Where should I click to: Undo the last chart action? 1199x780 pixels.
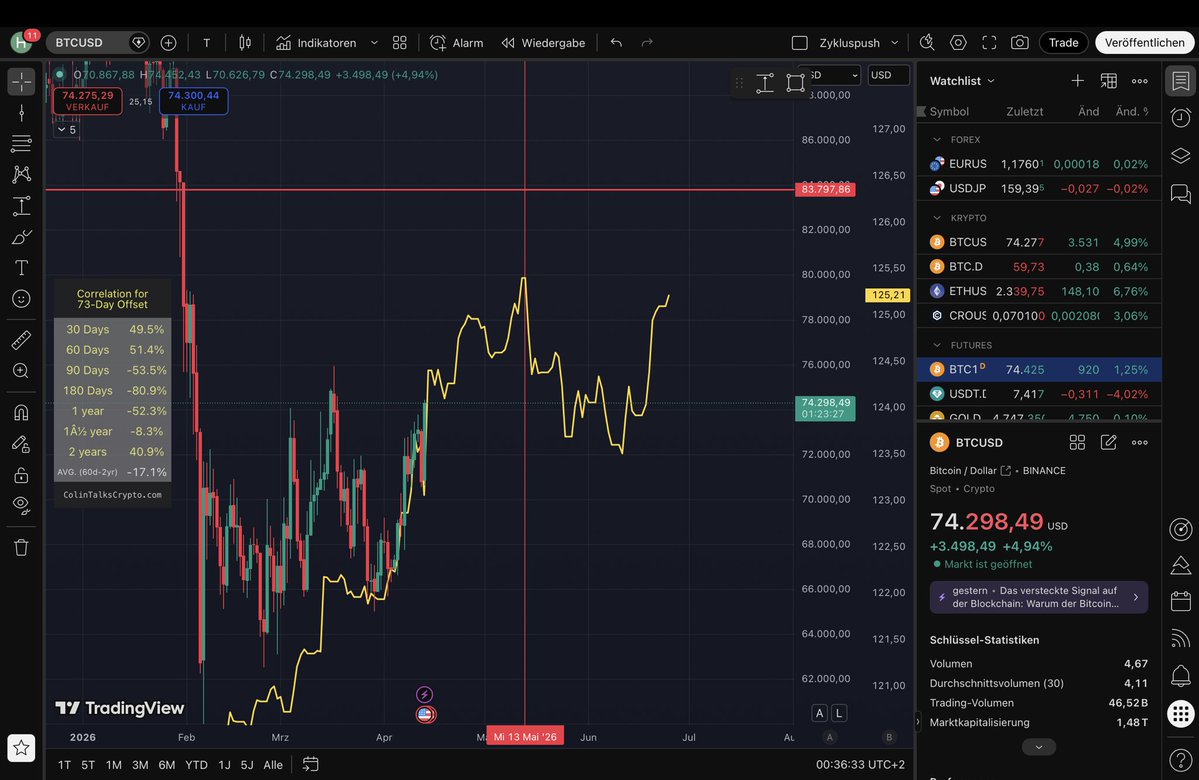pos(616,43)
